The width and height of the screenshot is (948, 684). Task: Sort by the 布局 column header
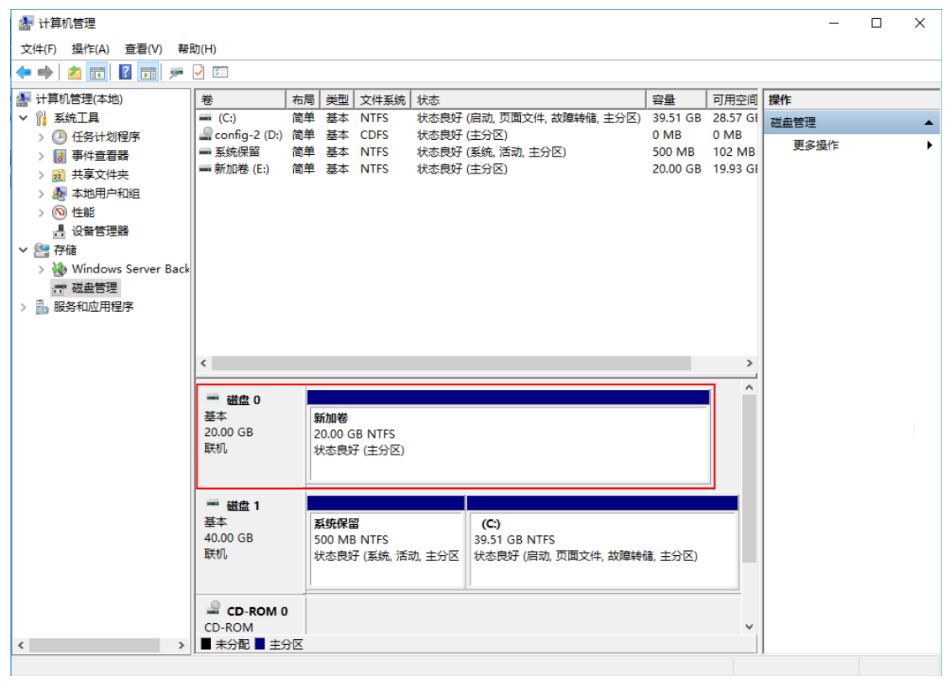pyautogui.click(x=303, y=100)
